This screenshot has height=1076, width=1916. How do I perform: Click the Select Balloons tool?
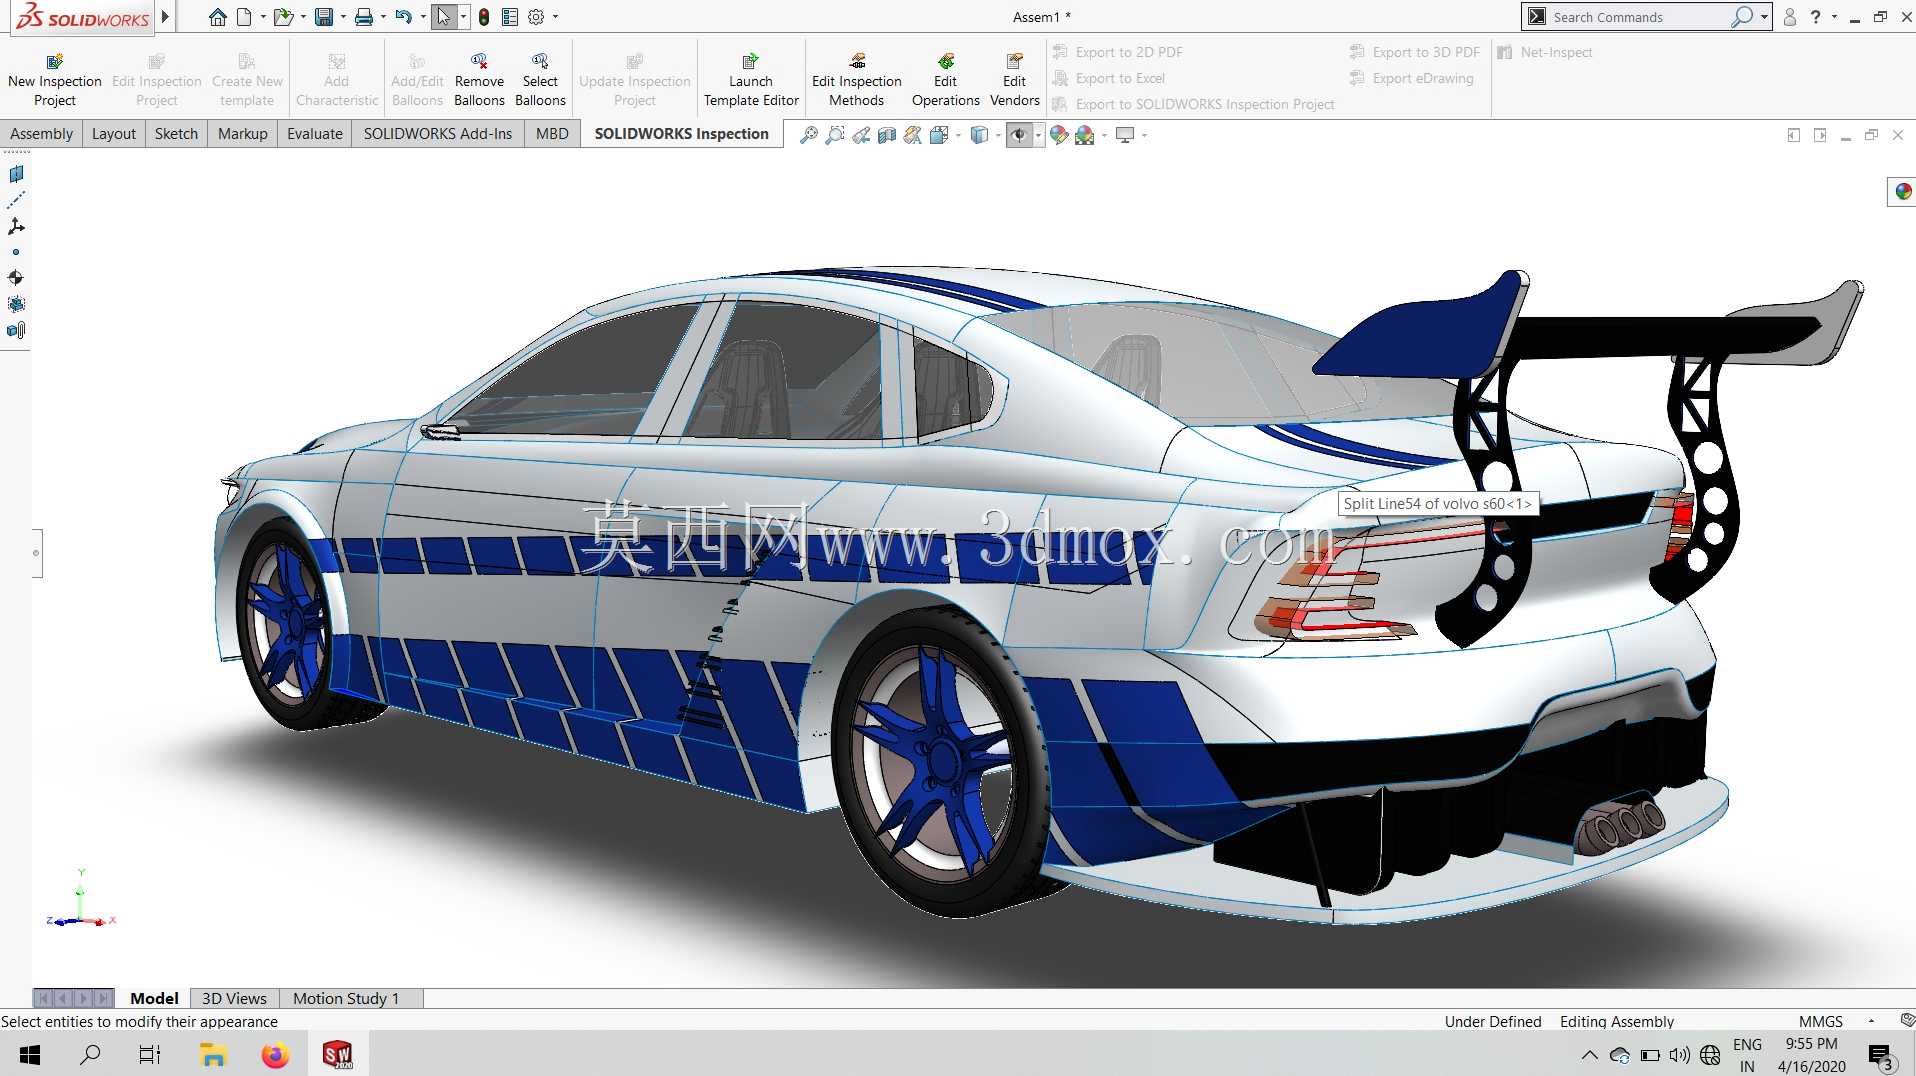[540, 80]
